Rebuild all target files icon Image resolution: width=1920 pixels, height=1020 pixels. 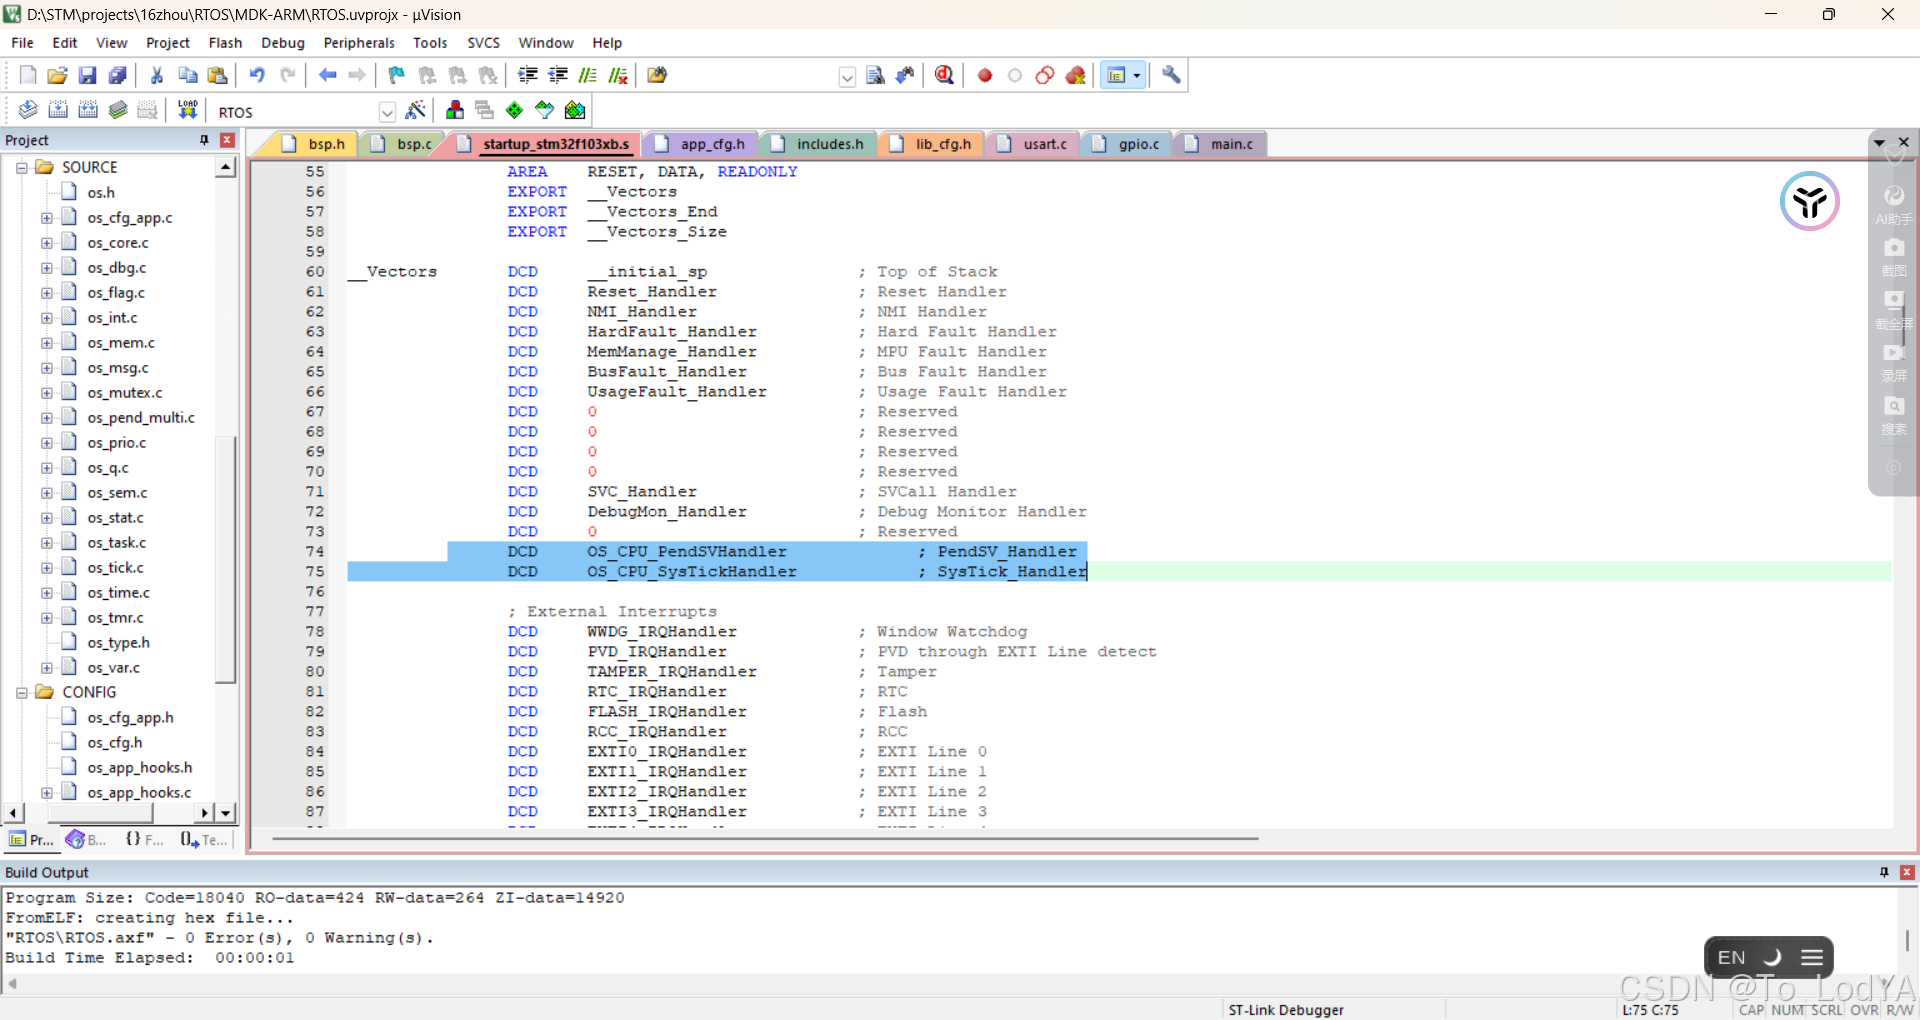coord(88,110)
